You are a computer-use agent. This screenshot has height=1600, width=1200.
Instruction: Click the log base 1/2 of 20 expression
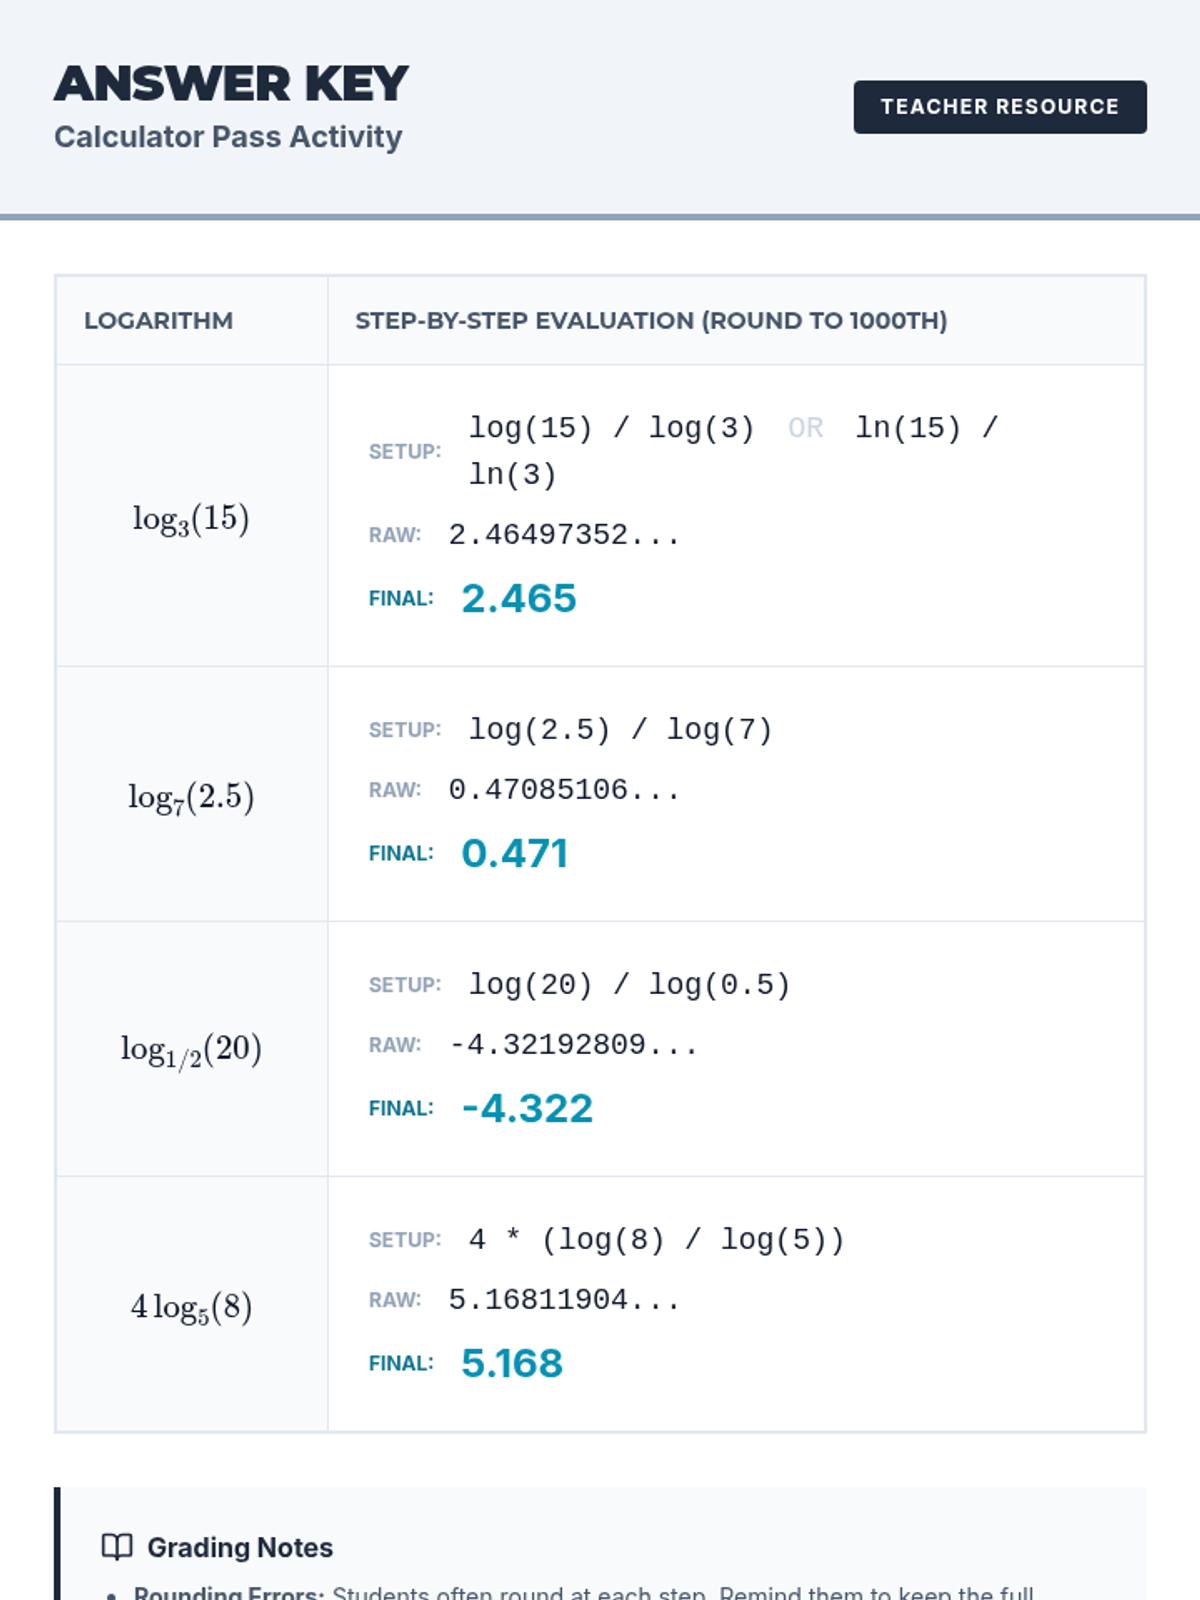pyautogui.click(x=191, y=1049)
